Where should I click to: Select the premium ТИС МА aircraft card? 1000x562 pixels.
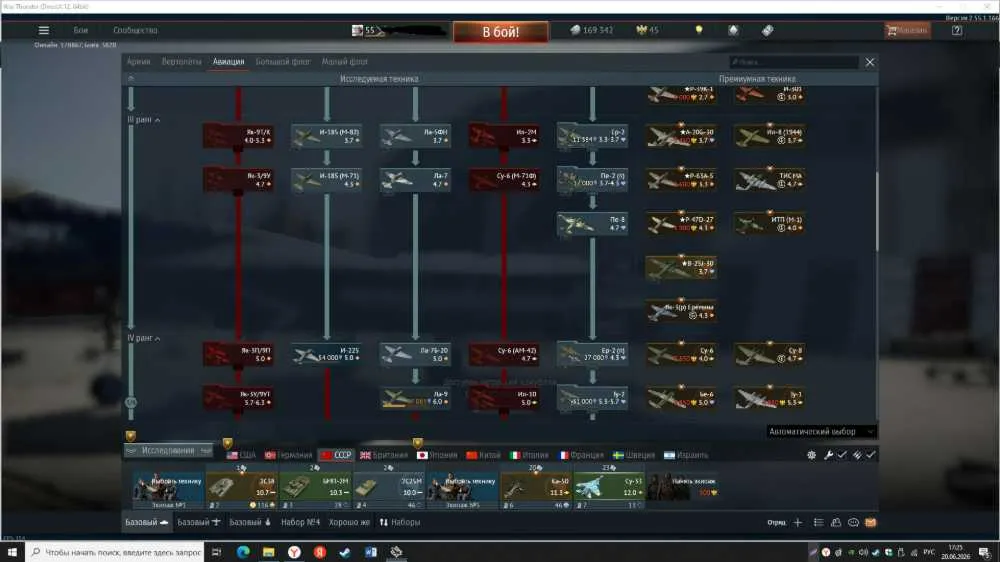click(769, 180)
